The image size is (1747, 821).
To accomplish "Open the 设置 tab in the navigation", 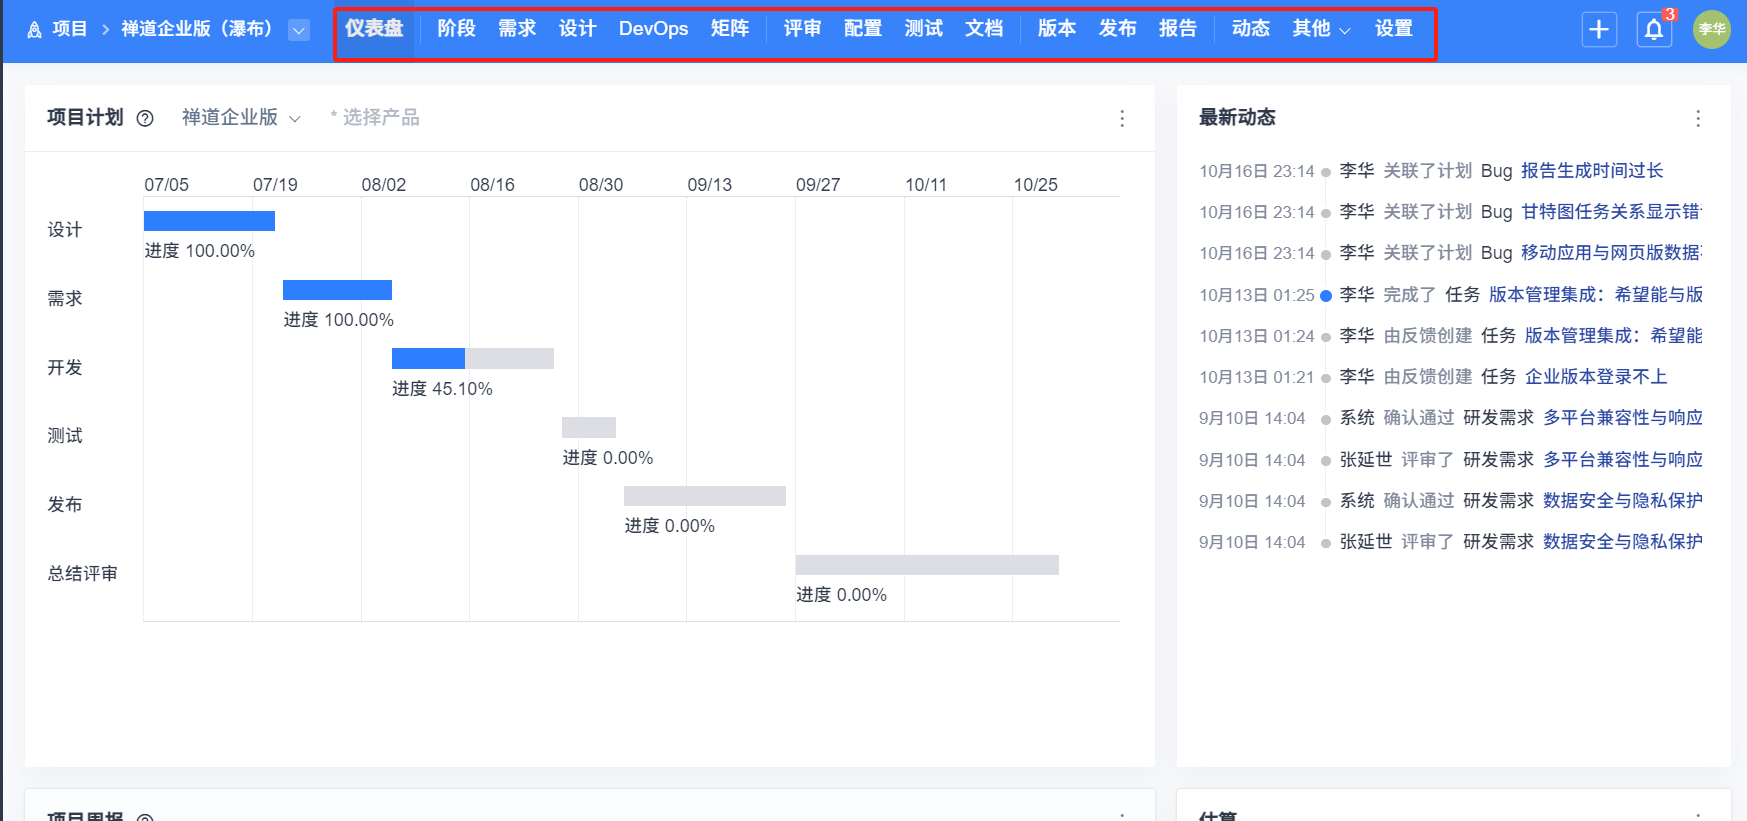I will (1393, 29).
